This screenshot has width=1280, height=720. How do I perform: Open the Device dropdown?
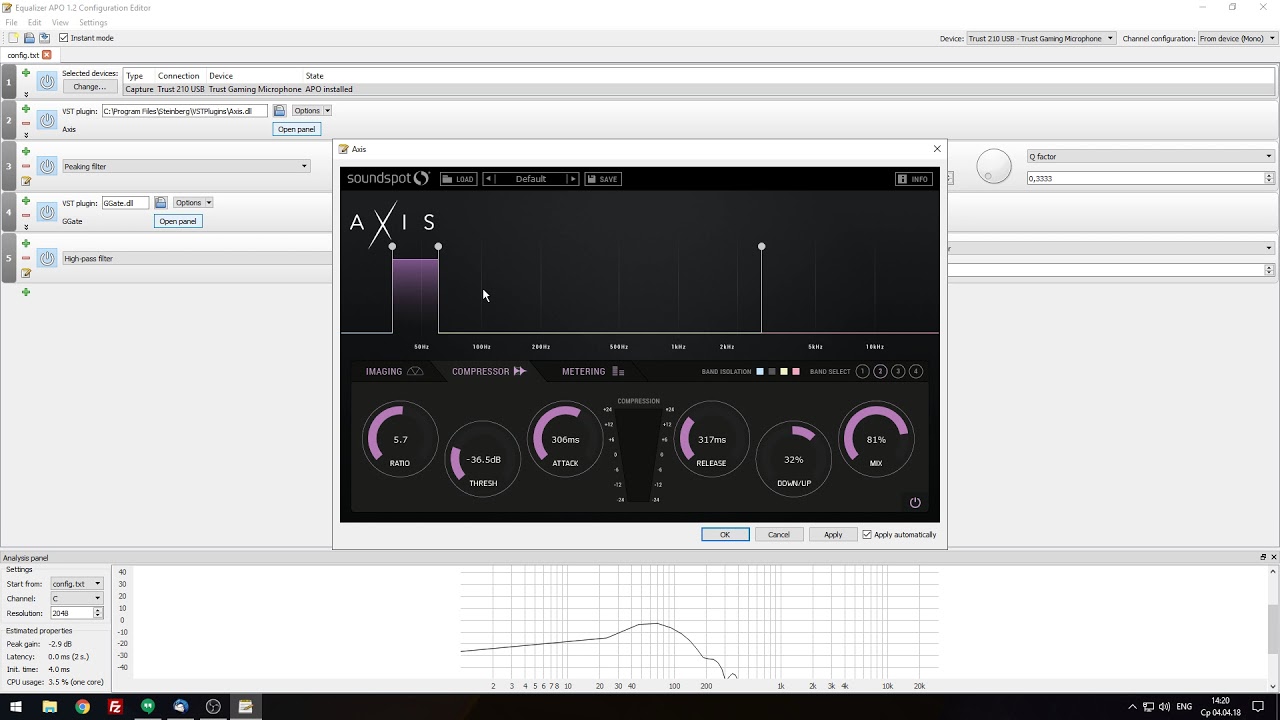click(1041, 39)
